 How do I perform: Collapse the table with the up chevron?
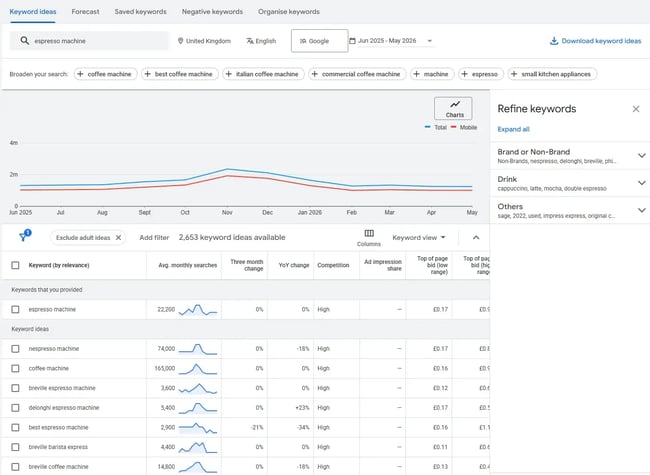[x=476, y=238]
